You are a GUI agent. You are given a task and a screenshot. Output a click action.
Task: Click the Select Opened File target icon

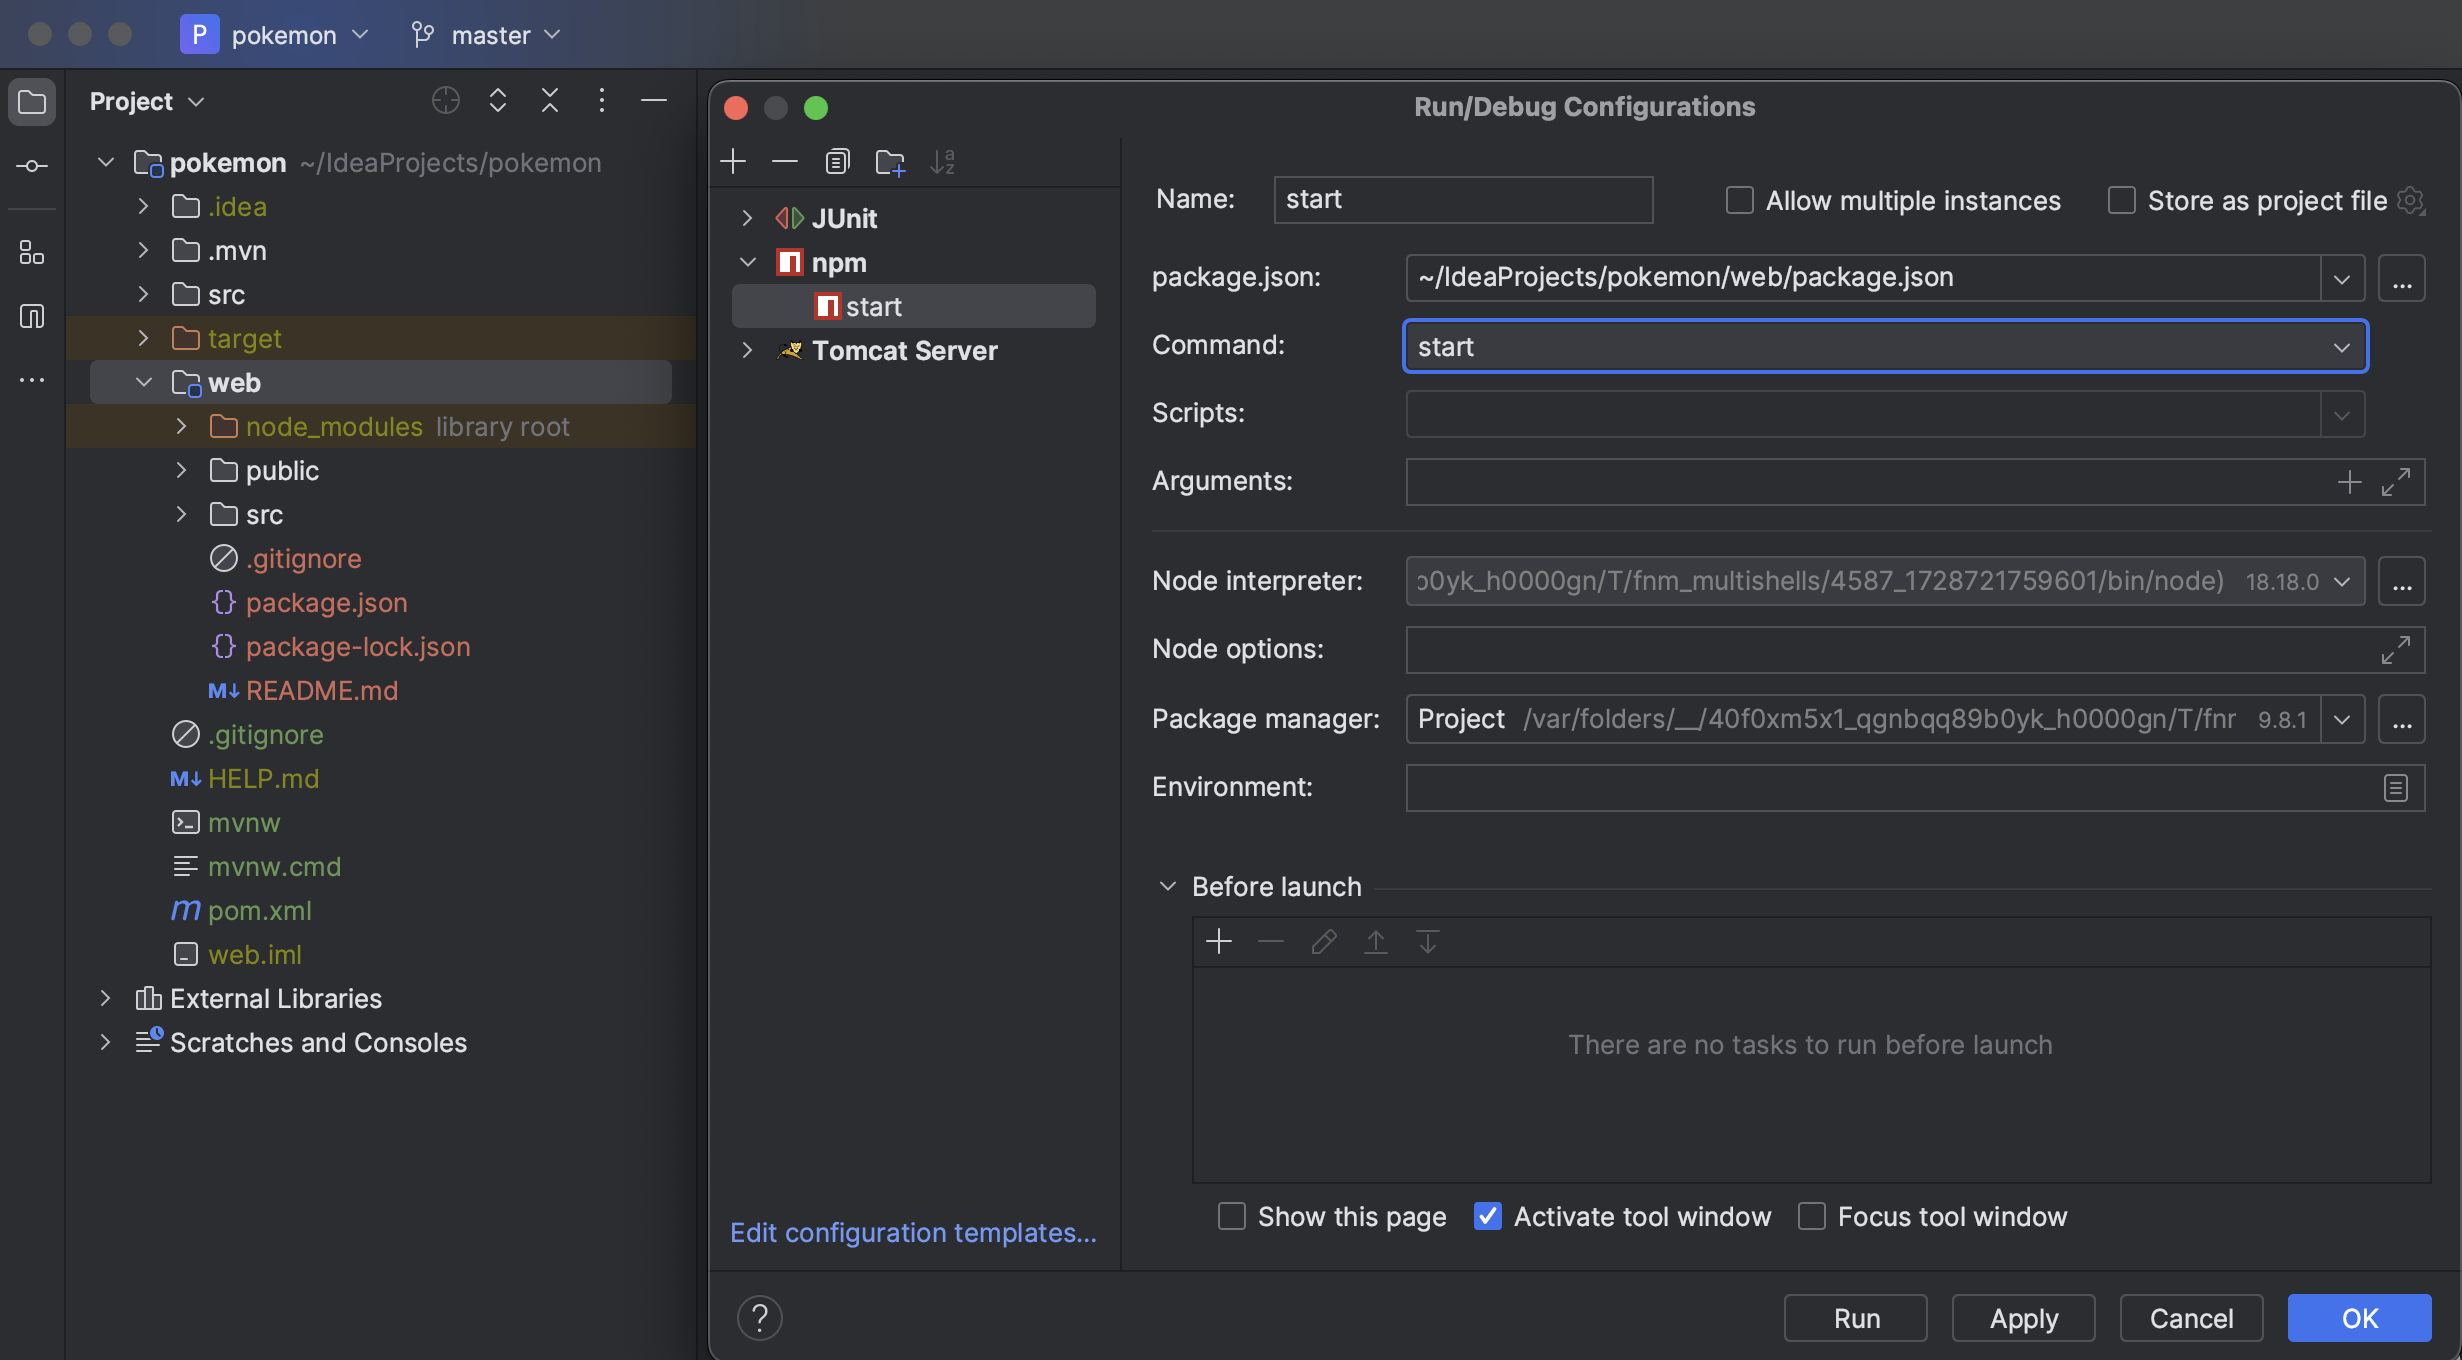[x=445, y=101]
